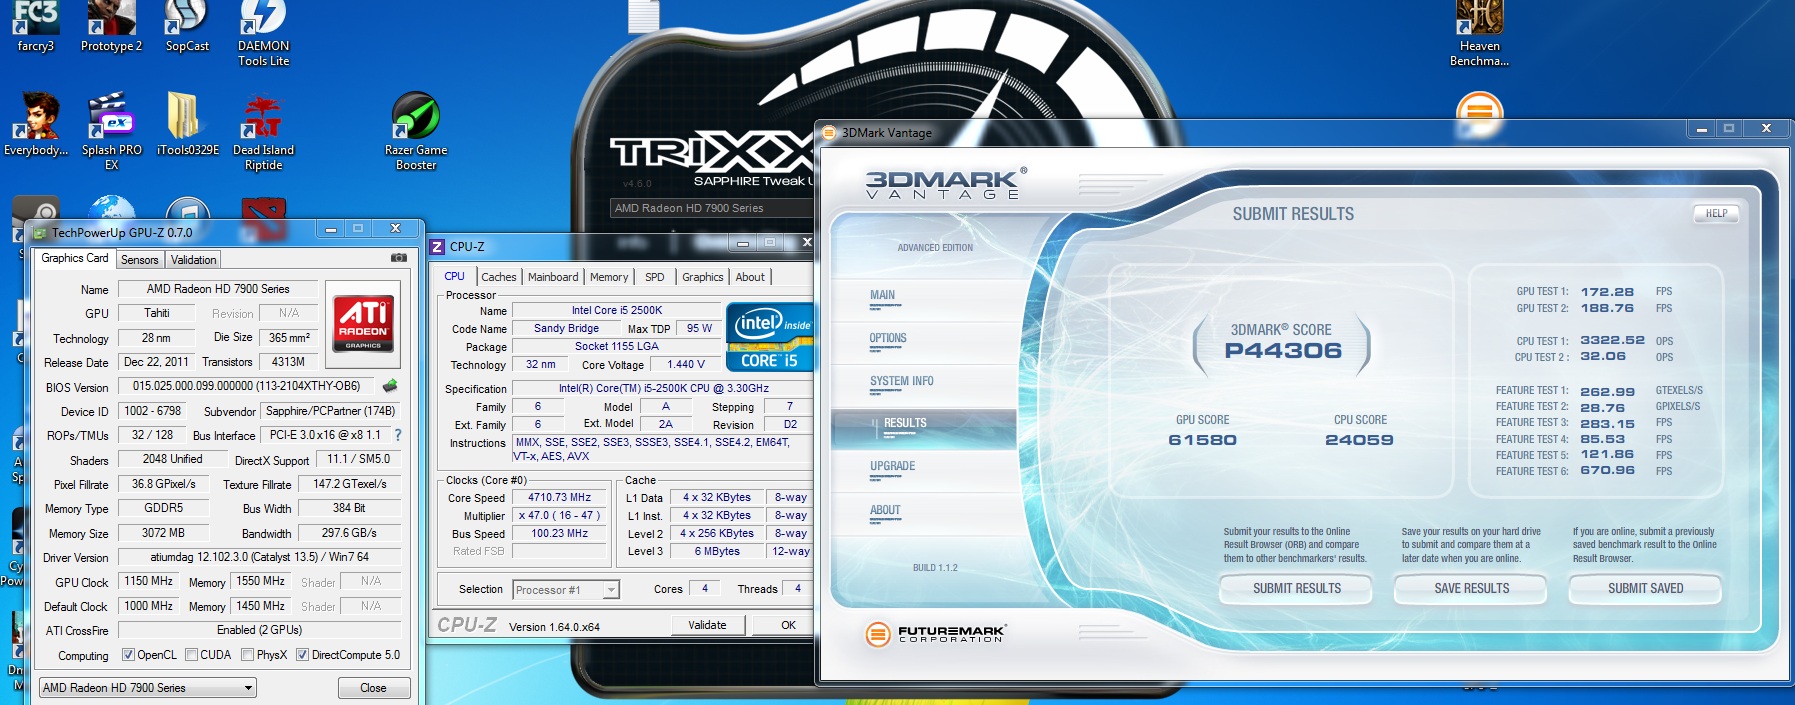Open SopCast desktop shortcut
The image size is (1795, 705).
pyautogui.click(x=187, y=27)
